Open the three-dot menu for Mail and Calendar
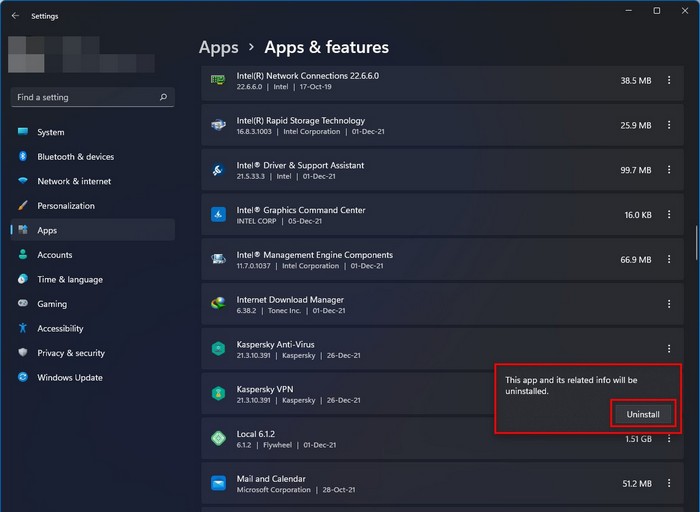Image resolution: width=700 pixels, height=512 pixels. [669, 484]
